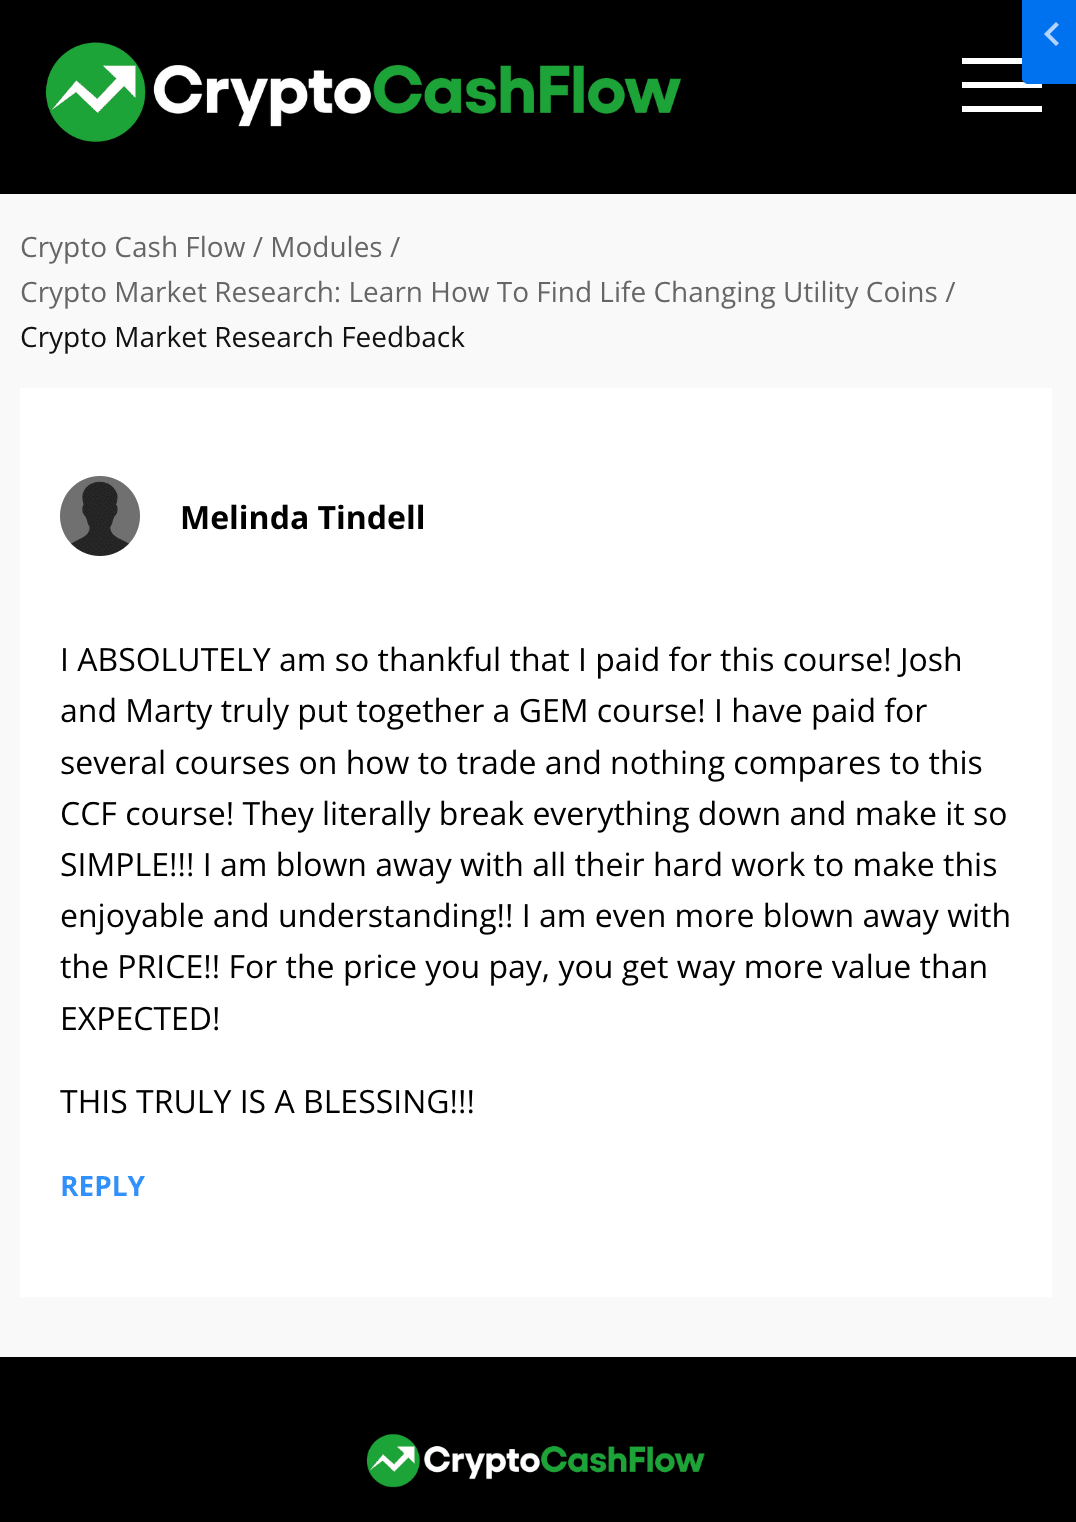Open Melinda Tindell's profile name
The image size is (1076, 1522).
point(303,517)
